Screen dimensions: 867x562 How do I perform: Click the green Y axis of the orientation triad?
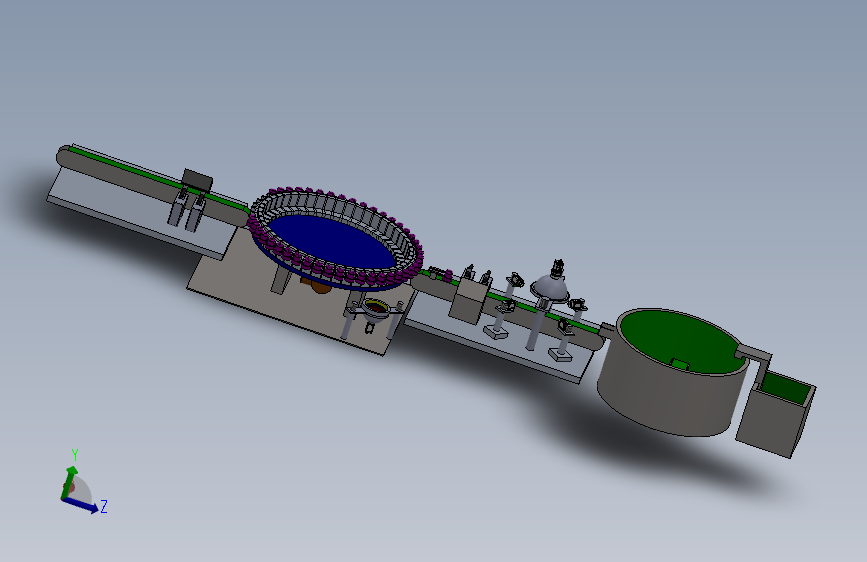(70, 481)
